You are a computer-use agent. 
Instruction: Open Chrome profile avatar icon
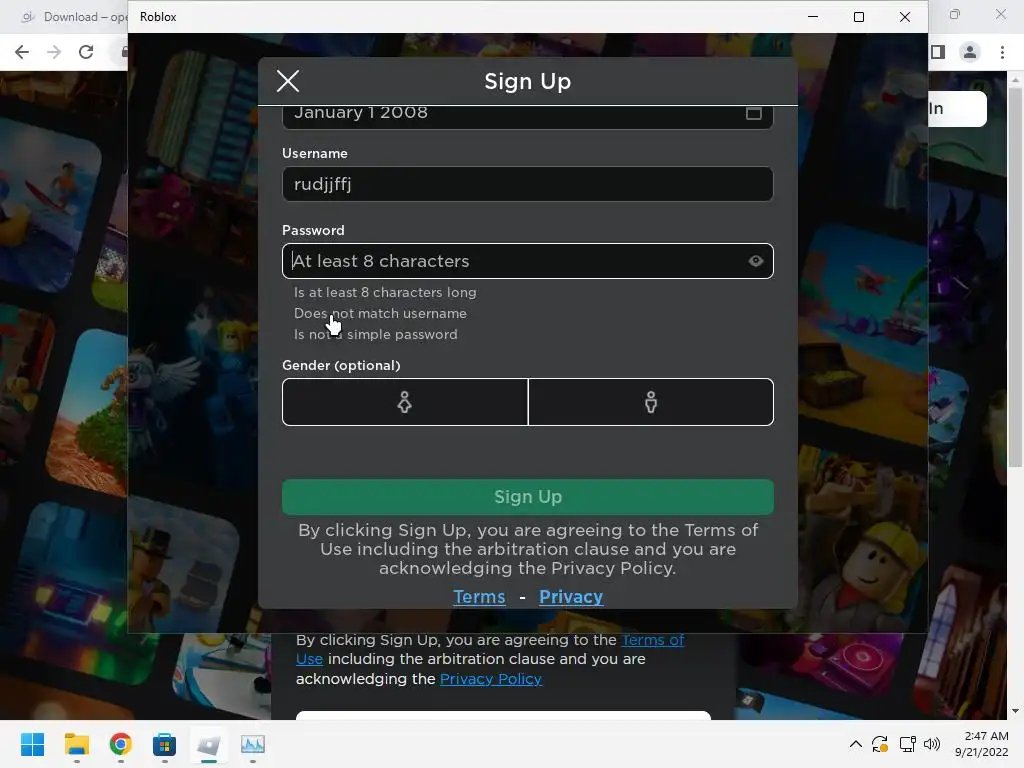[970, 52]
